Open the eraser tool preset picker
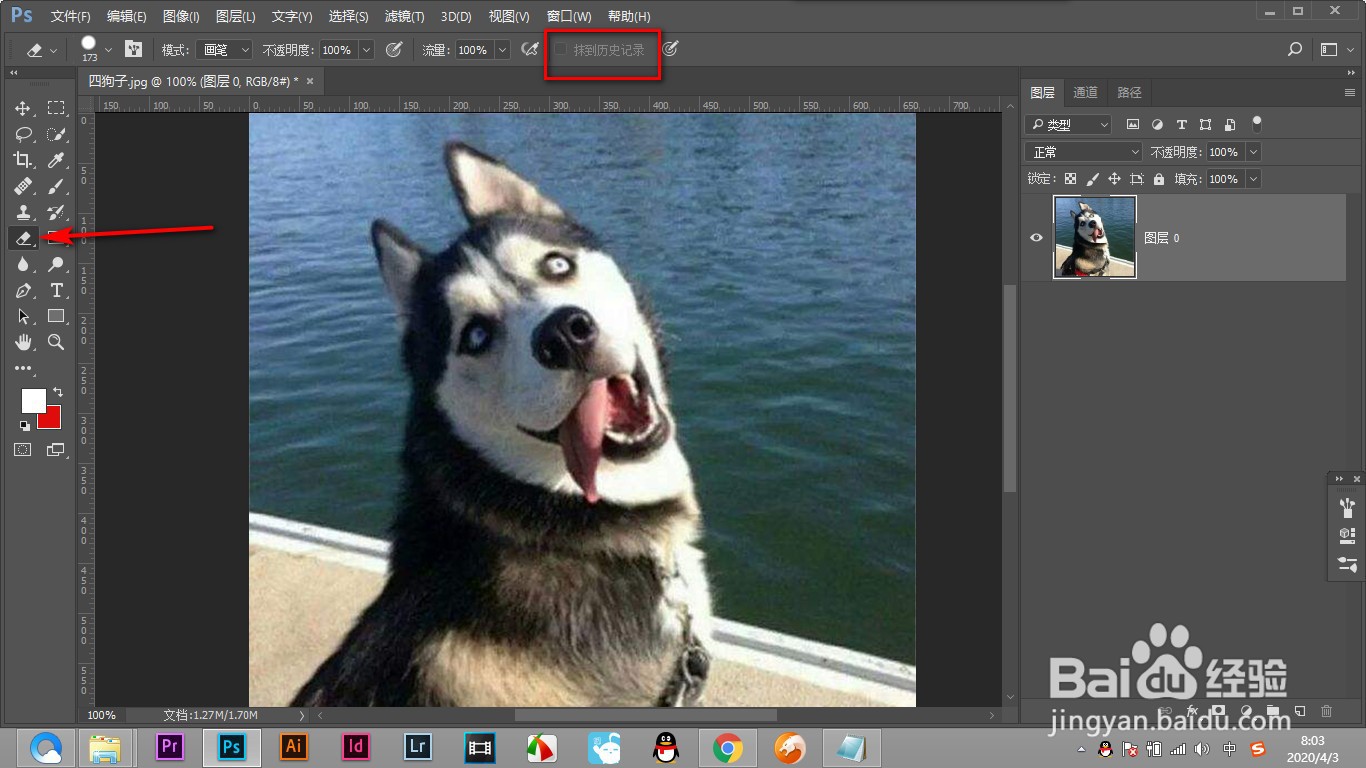 click(42, 49)
